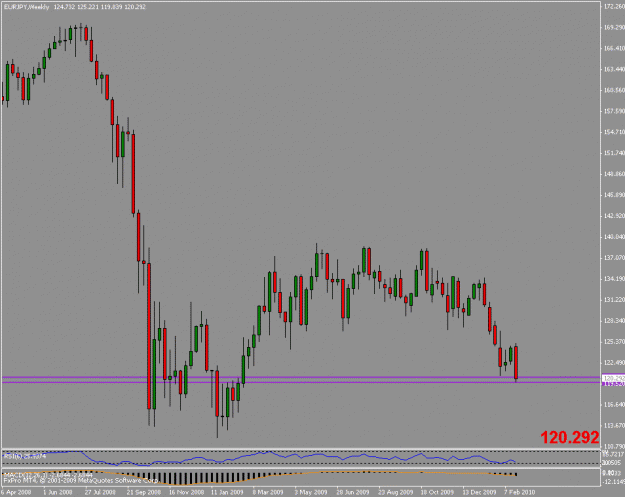This screenshot has height=497, width=625.
Task: Click the 7 Feb 2010 date label
Action: [x=520, y=492]
